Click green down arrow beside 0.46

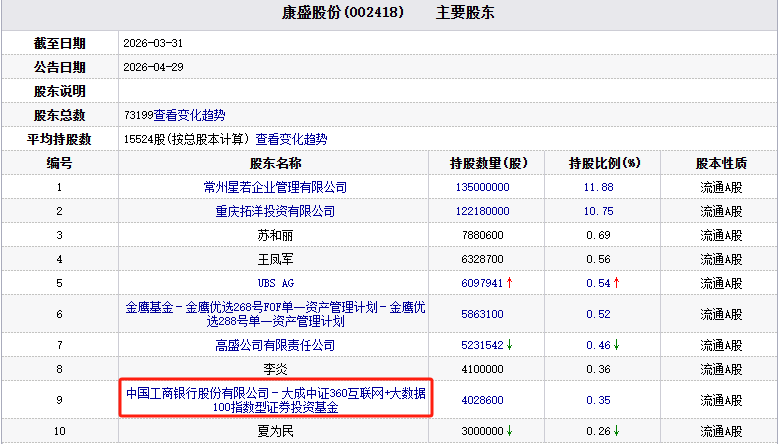coord(617,345)
